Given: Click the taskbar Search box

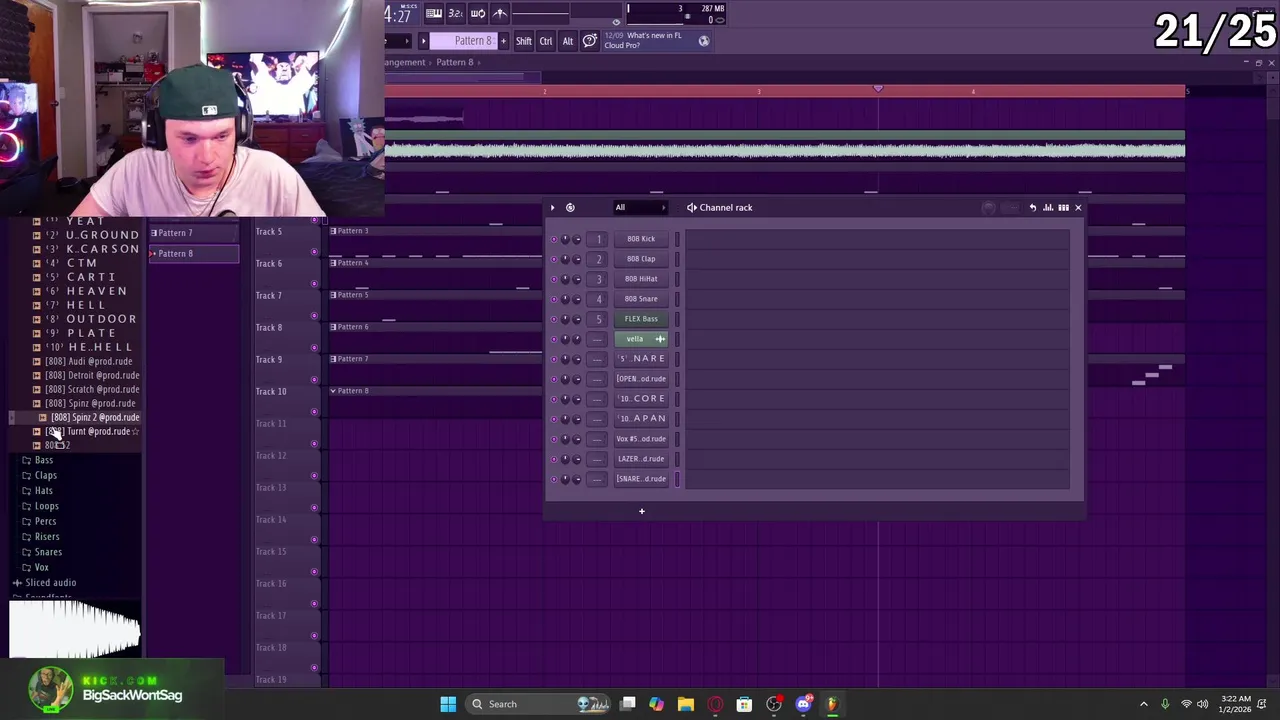Looking at the screenshot, I should 540,704.
